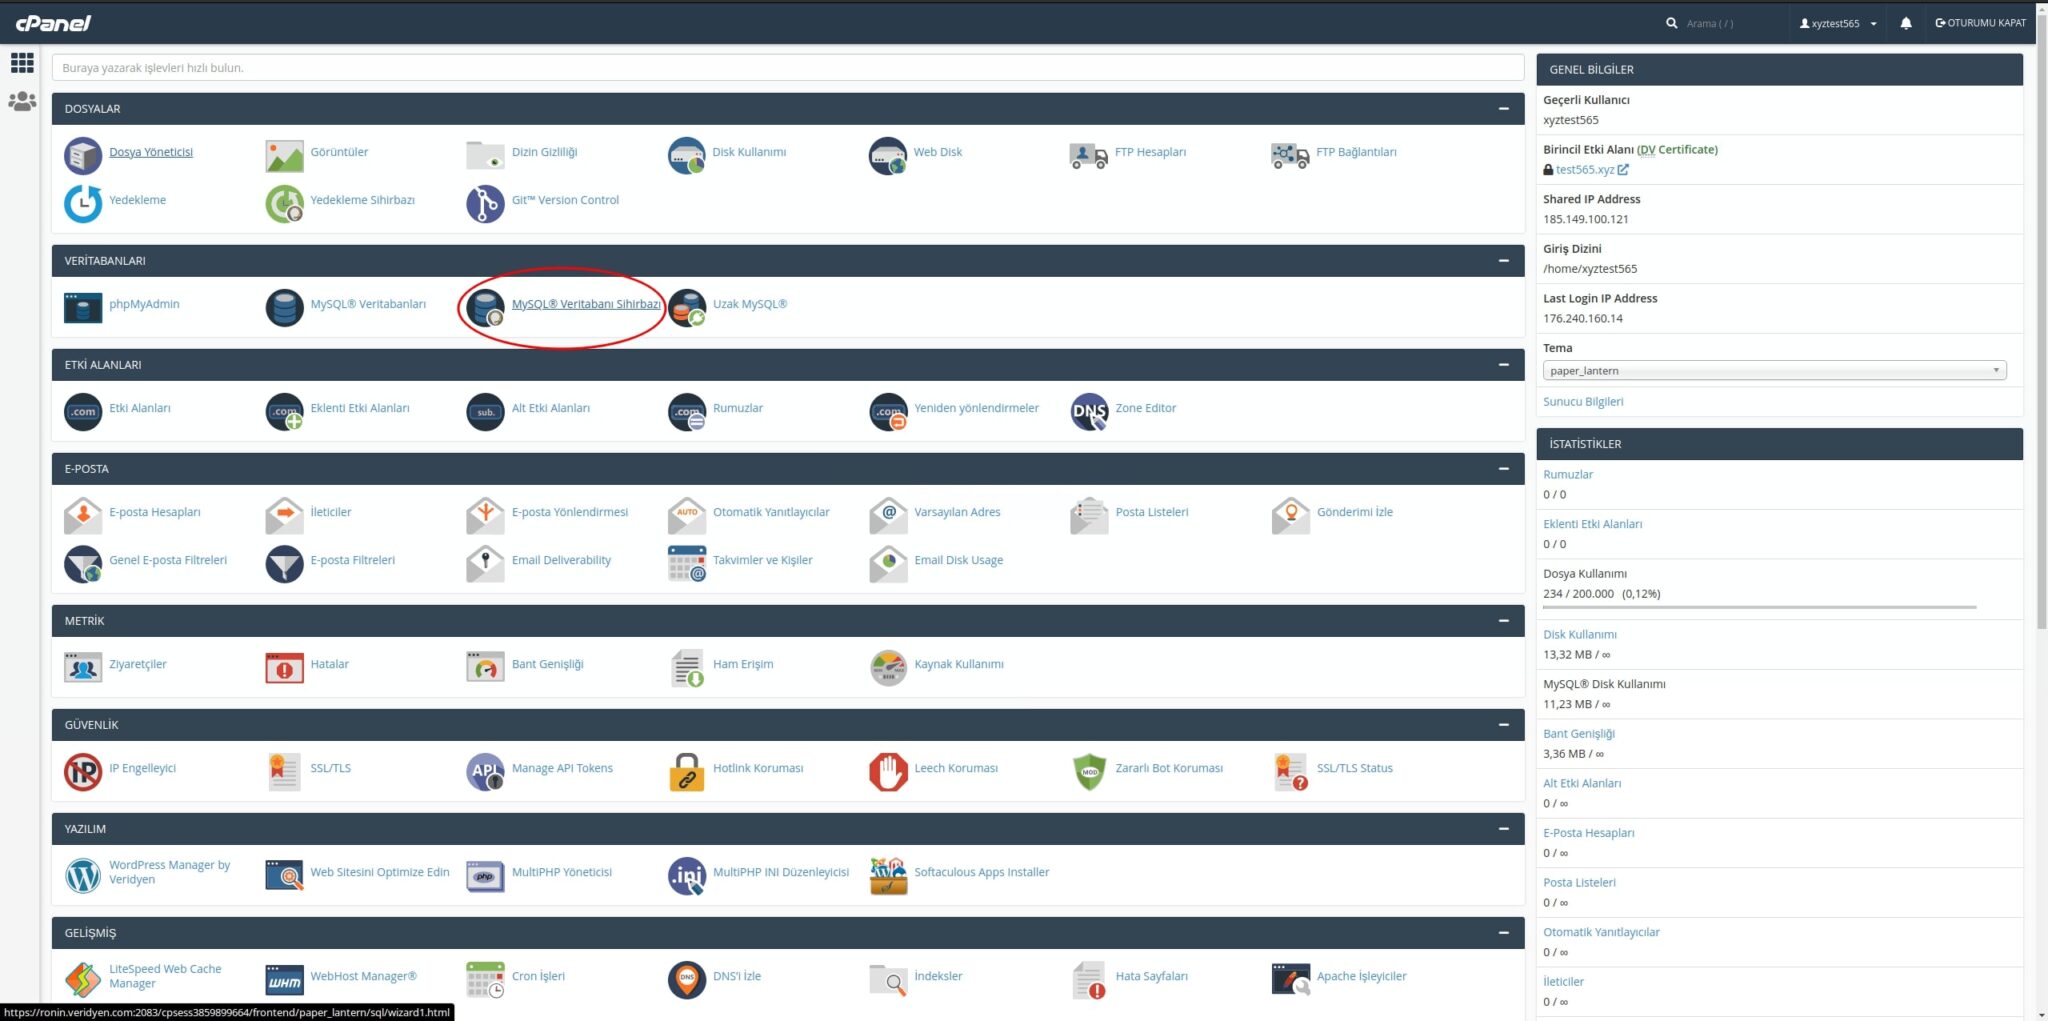The width and height of the screenshot is (2048, 1021).
Task: Click the DV Certificate link
Action: click(1677, 150)
